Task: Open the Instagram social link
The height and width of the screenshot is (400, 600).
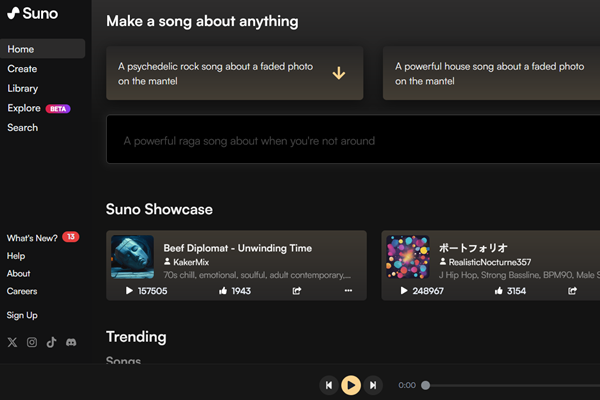Action: (x=32, y=342)
